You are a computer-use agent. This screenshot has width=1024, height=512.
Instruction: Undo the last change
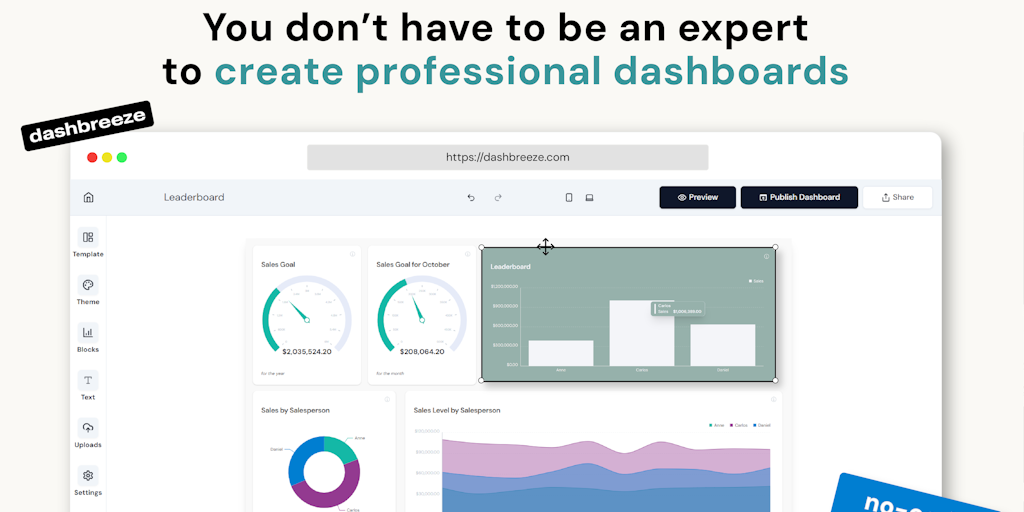point(471,197)
